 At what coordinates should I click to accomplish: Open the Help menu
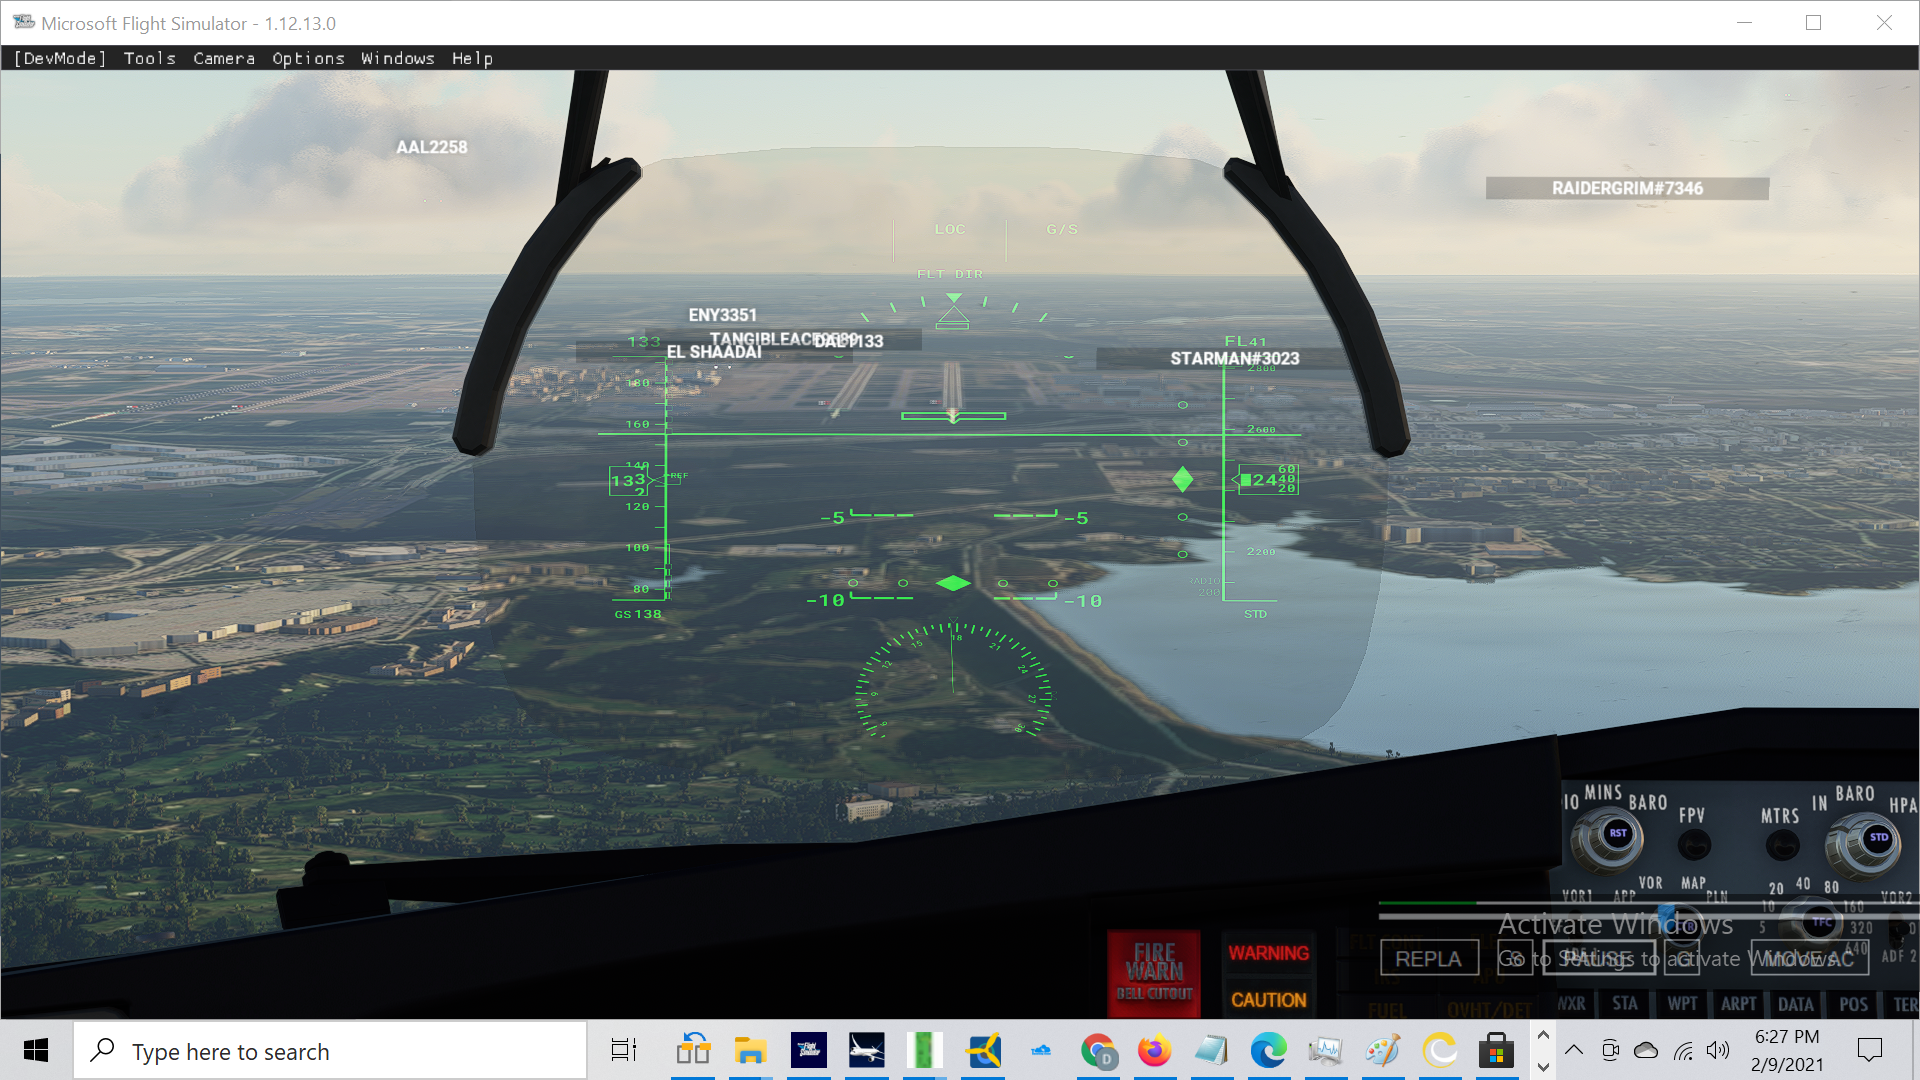(472, 58)
